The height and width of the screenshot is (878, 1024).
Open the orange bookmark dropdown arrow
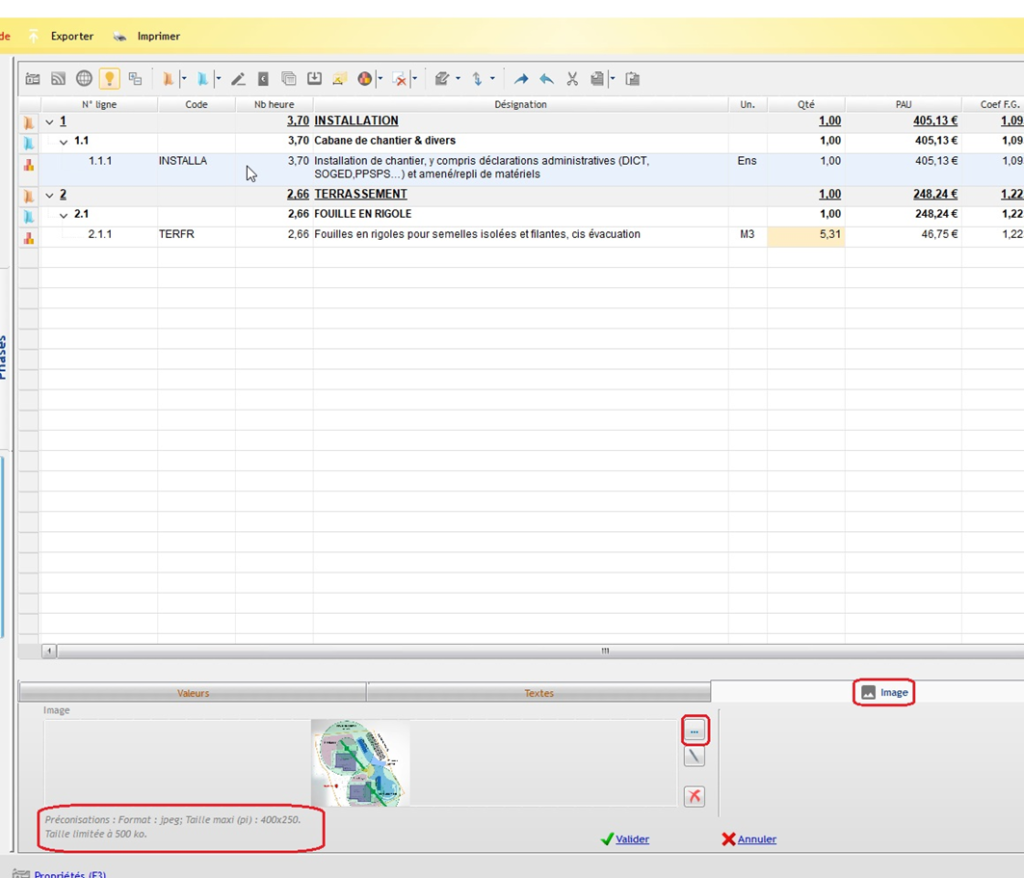(184, 79)
